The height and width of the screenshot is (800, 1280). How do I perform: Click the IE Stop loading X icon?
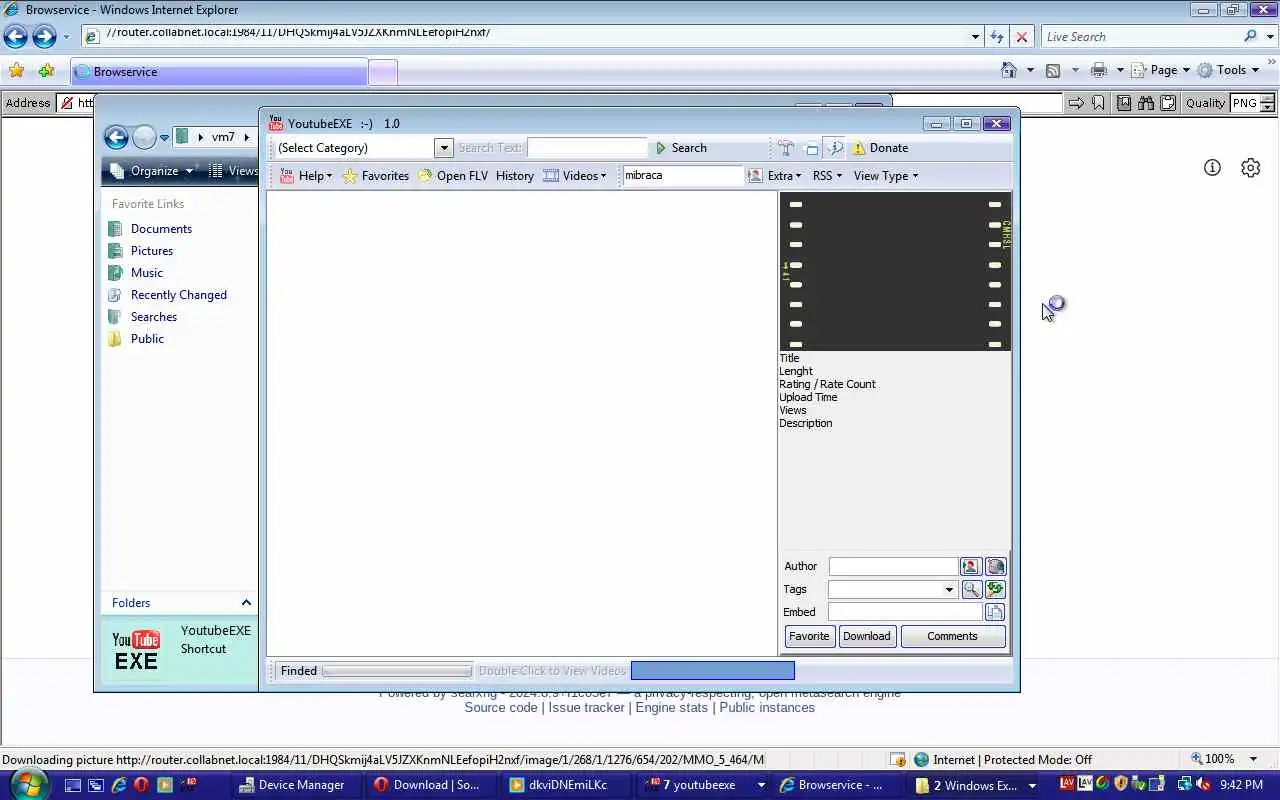coord(1021,37)
